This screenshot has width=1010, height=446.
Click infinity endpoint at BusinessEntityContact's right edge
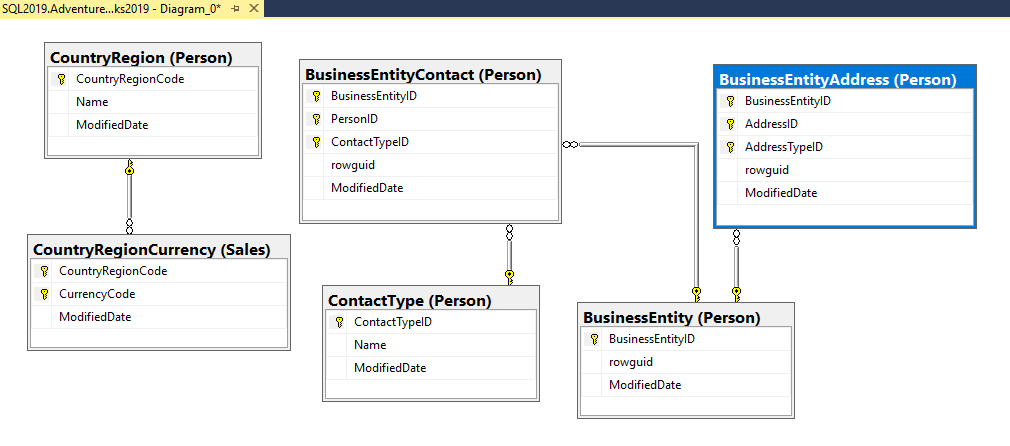570,145
